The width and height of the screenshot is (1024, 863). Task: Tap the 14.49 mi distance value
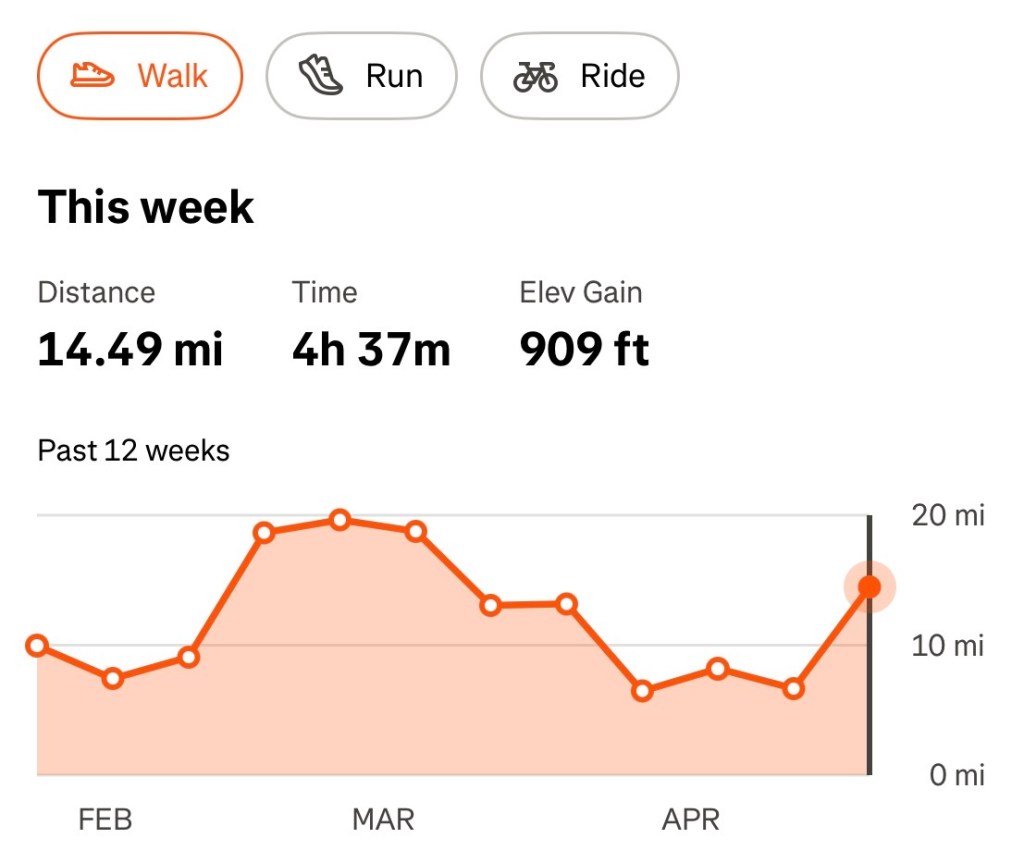130,350
